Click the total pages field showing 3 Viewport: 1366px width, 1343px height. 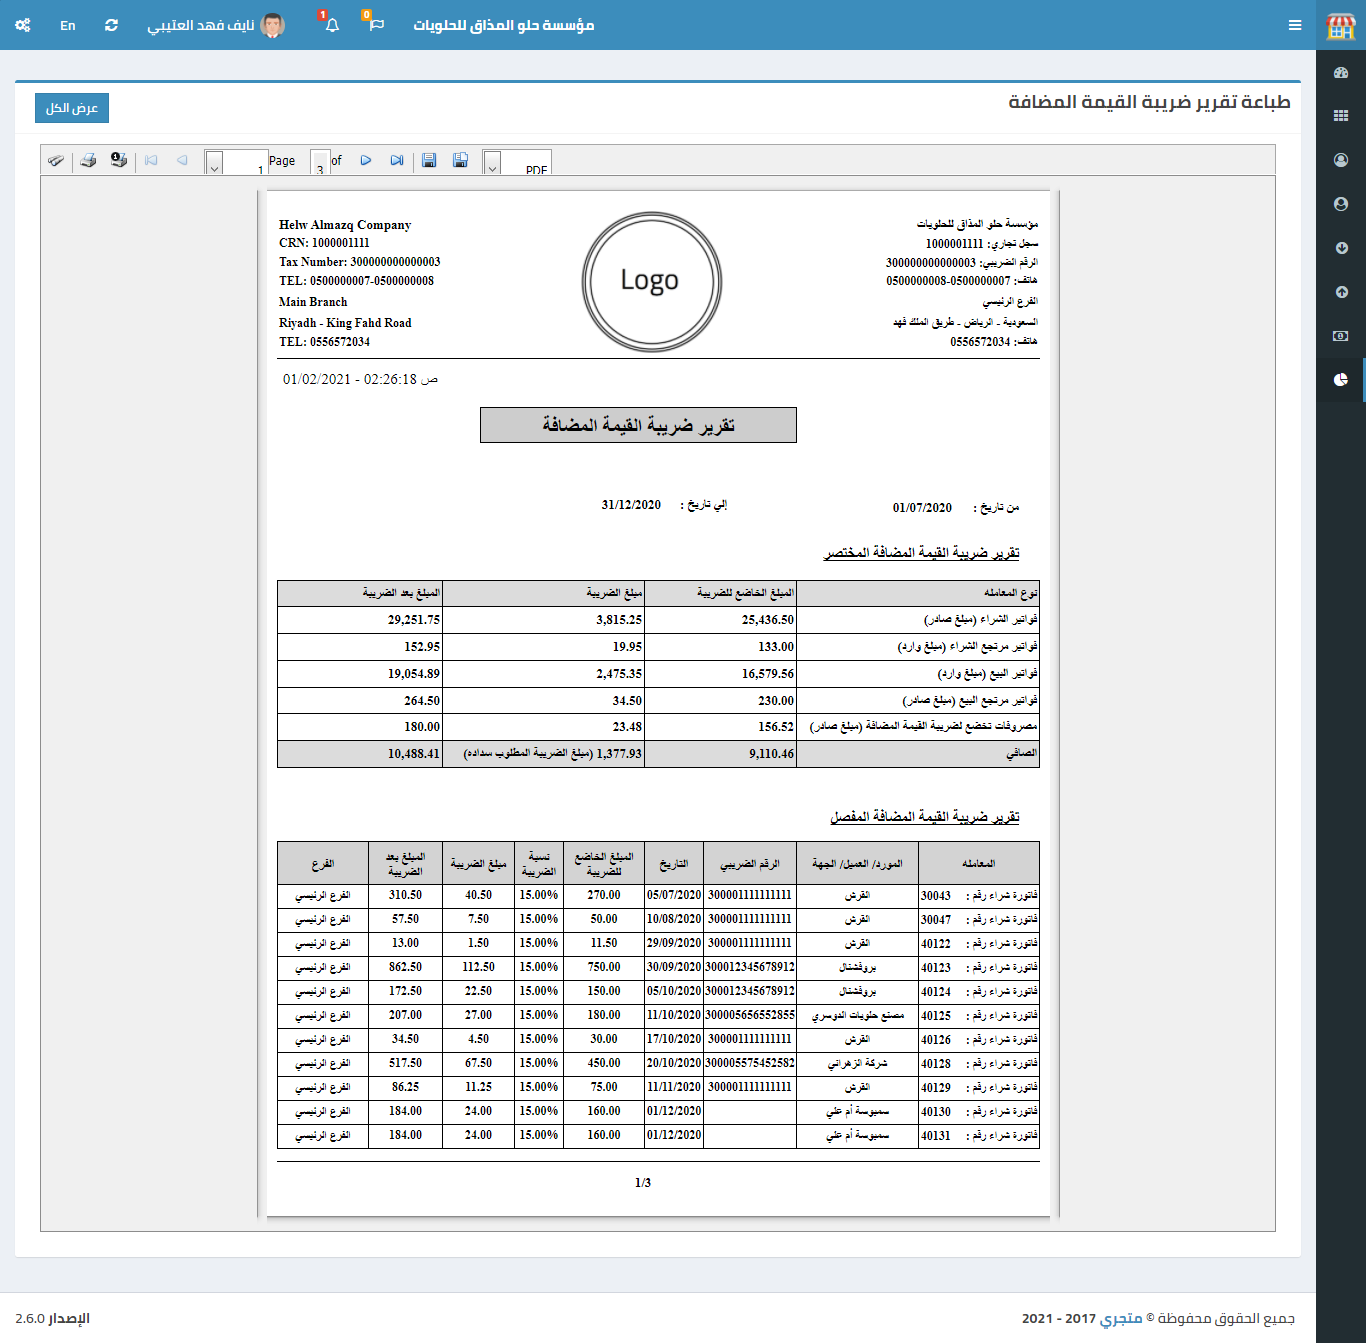(x=320, y=163)
